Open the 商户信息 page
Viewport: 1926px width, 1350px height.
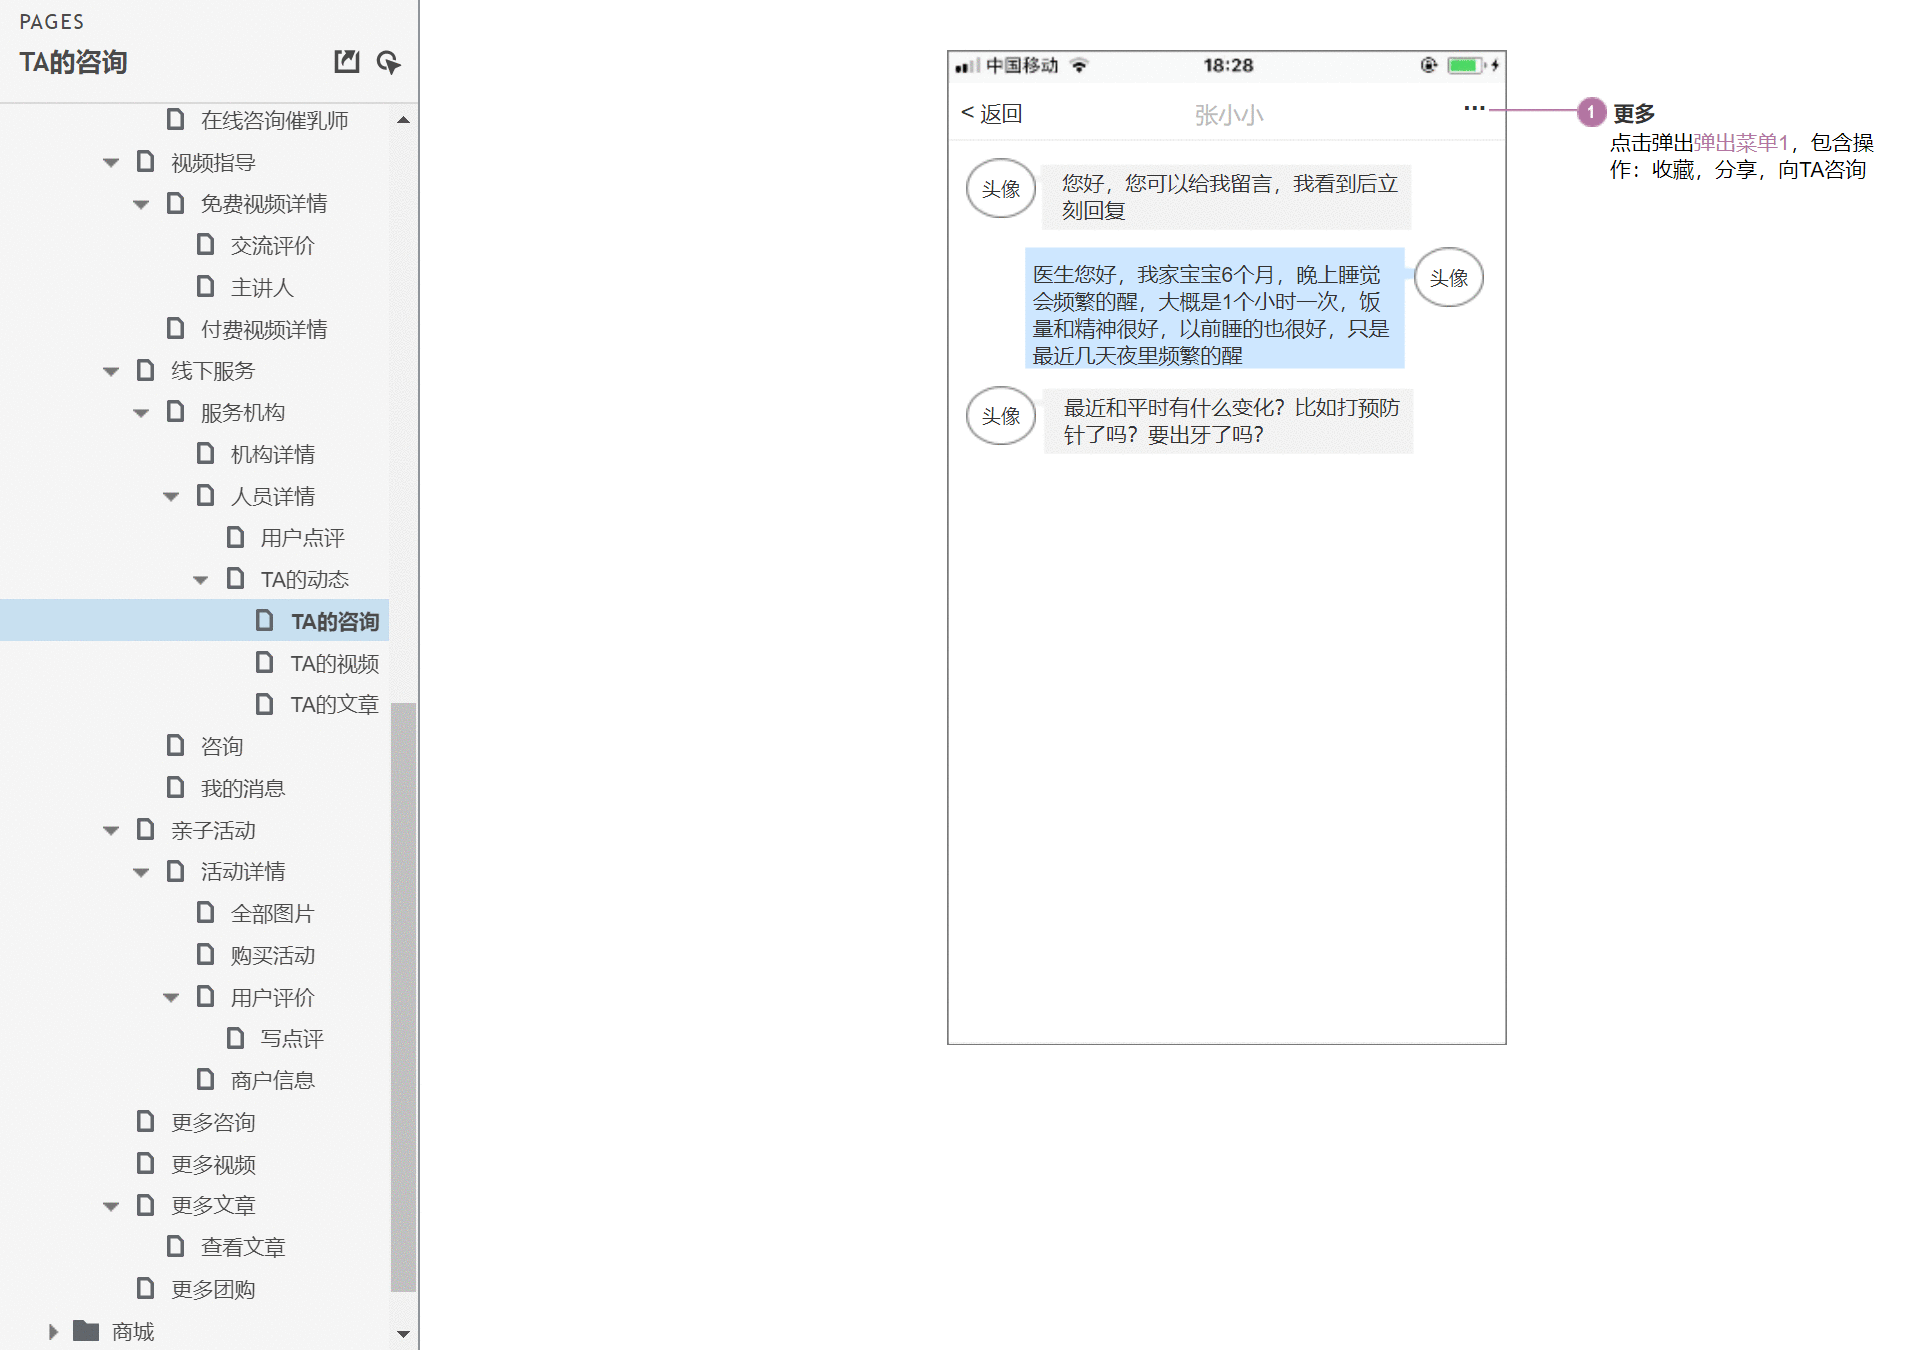point(272,1080)
